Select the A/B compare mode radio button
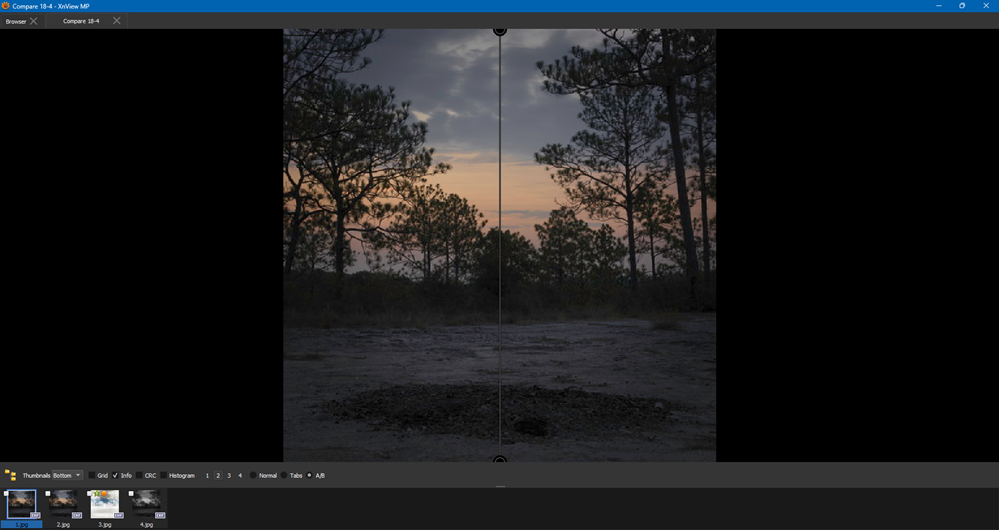 tap(310, 475)
